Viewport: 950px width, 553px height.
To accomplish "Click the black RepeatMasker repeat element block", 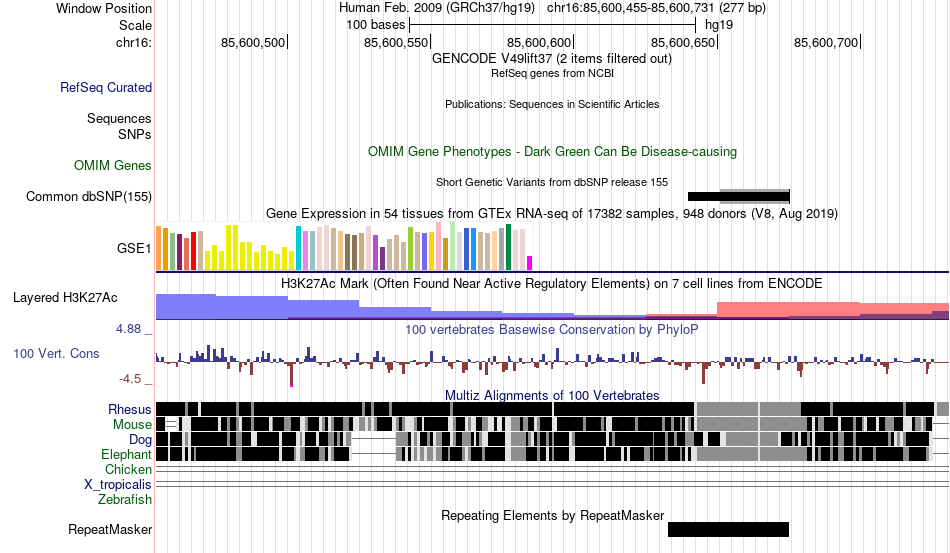I will point(728,529).
